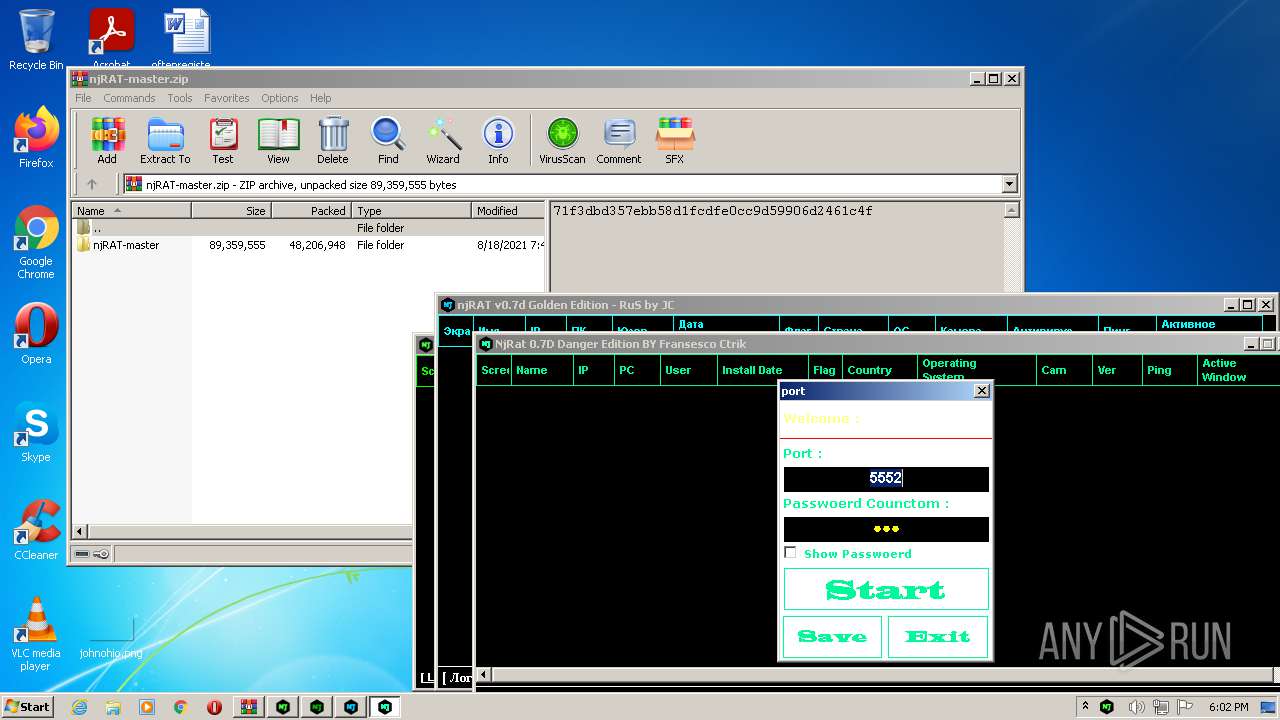Click the Add icon in WinRAR toolbar
This screenshot has width=1280, height=720.
point(107,140)
